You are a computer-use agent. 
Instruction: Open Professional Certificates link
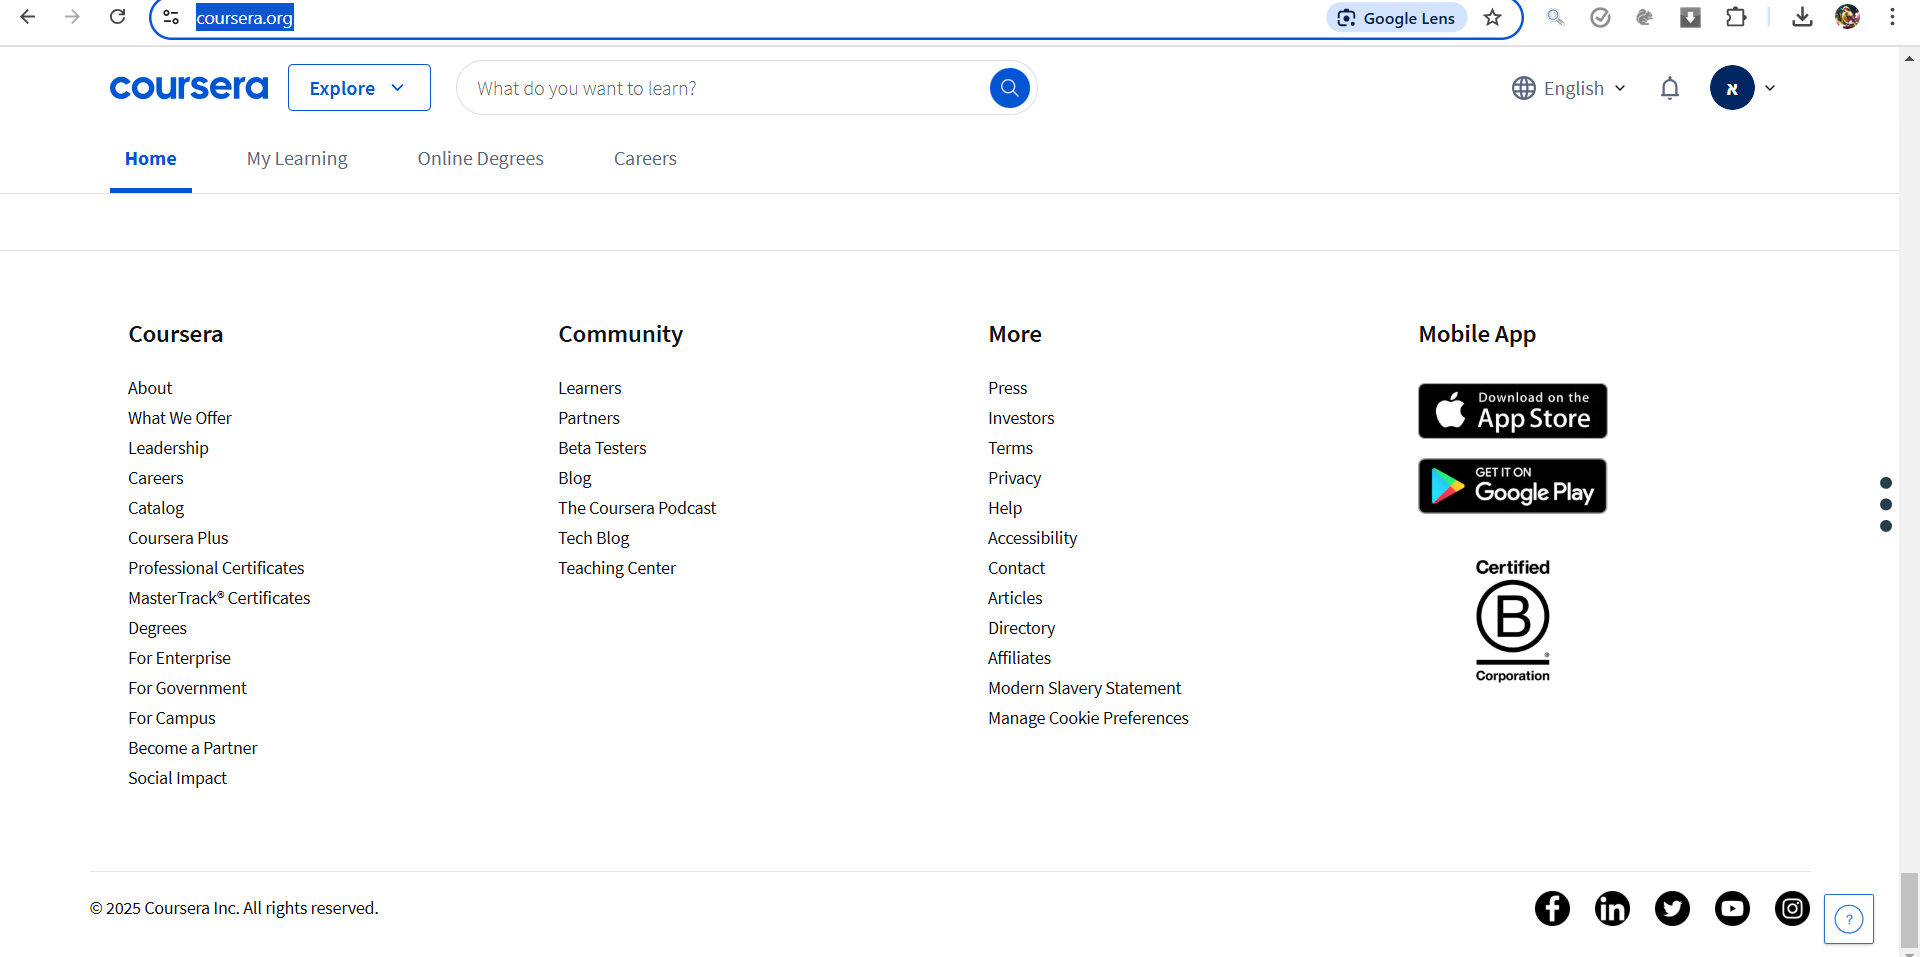tap(216, 568)
